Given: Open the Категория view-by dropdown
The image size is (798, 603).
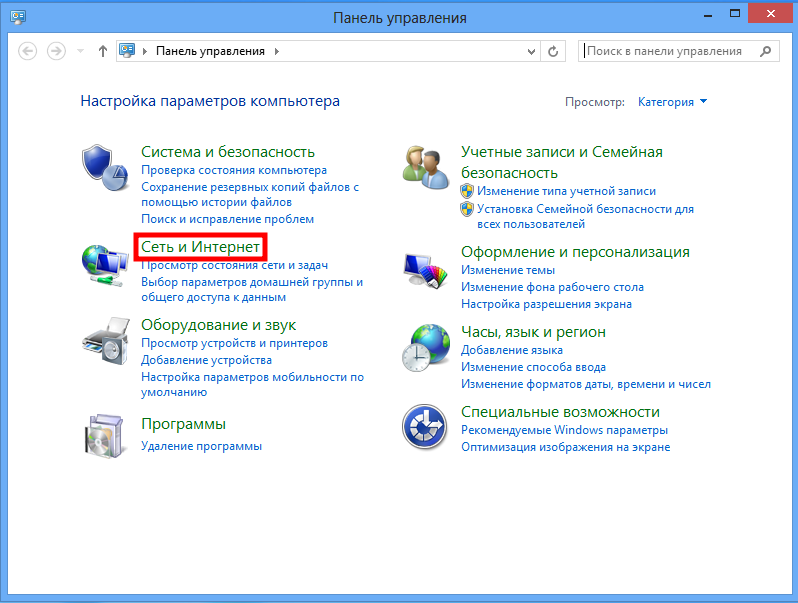Looking at the screenshot, I should tap(672, 102).
